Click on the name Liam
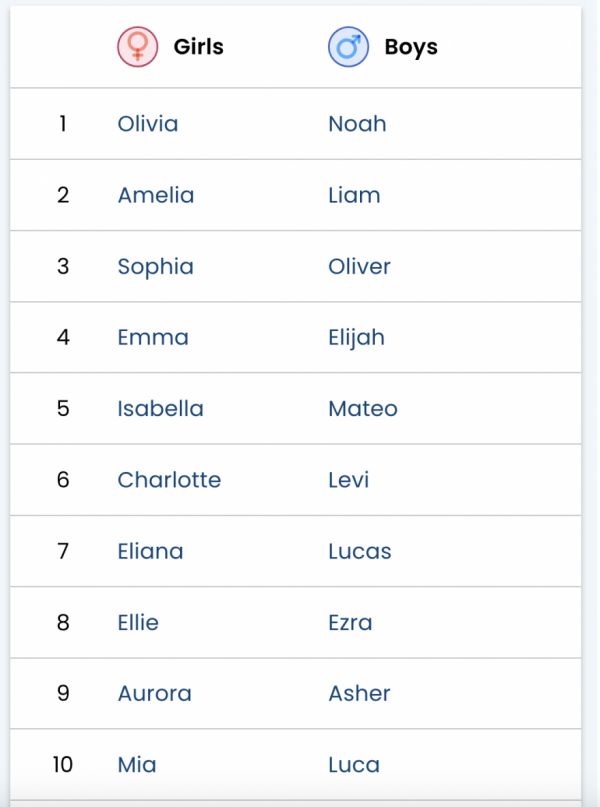Screen dimensions: 600x807 (x=354, y=195)
